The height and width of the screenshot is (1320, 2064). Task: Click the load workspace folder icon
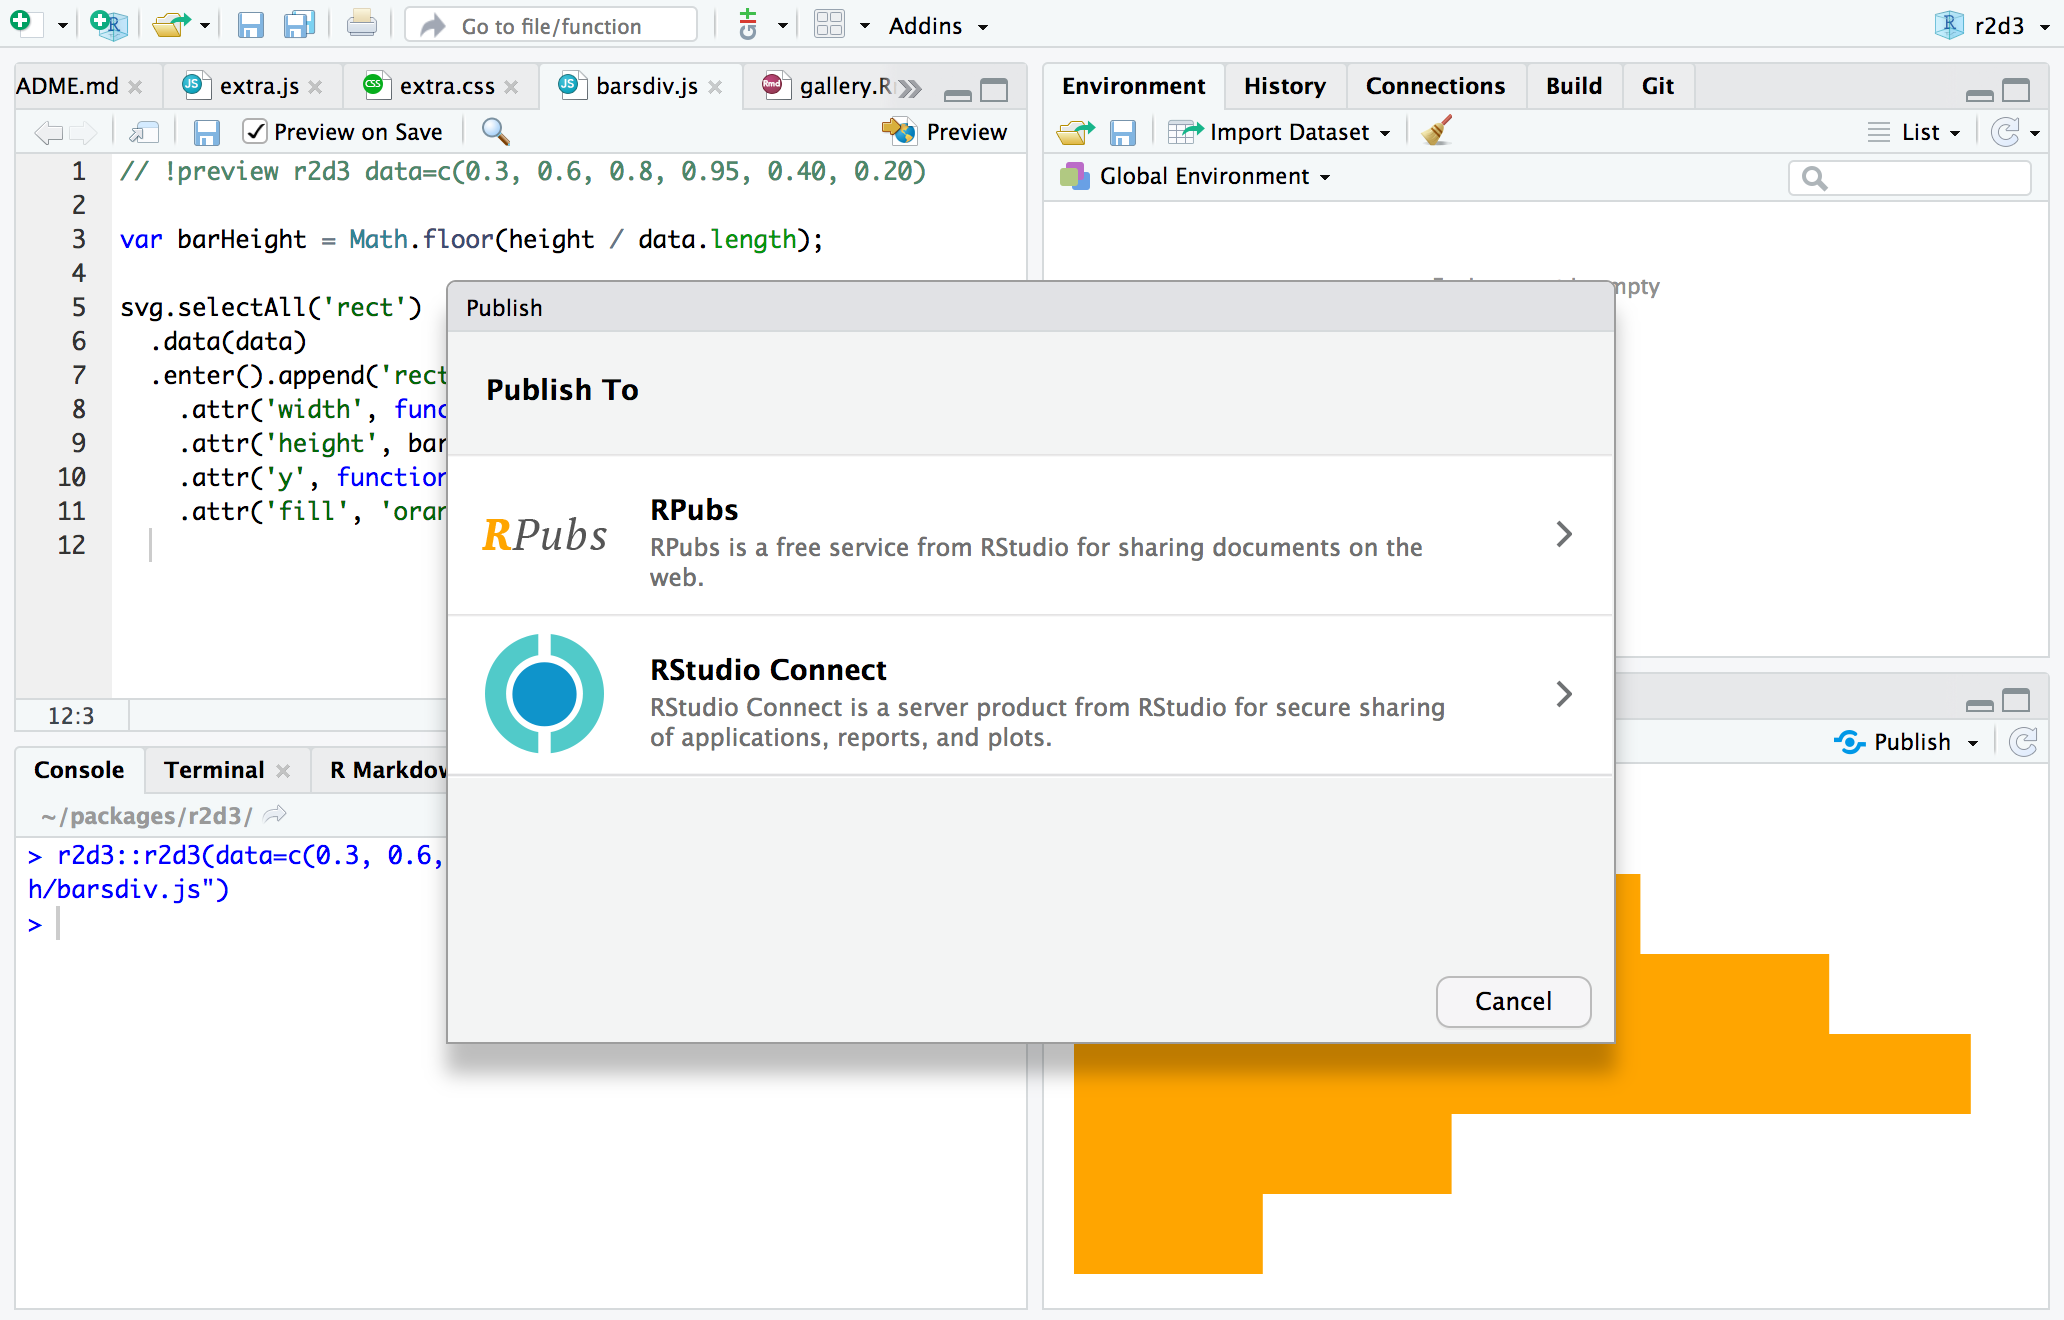coord(1075,131)
